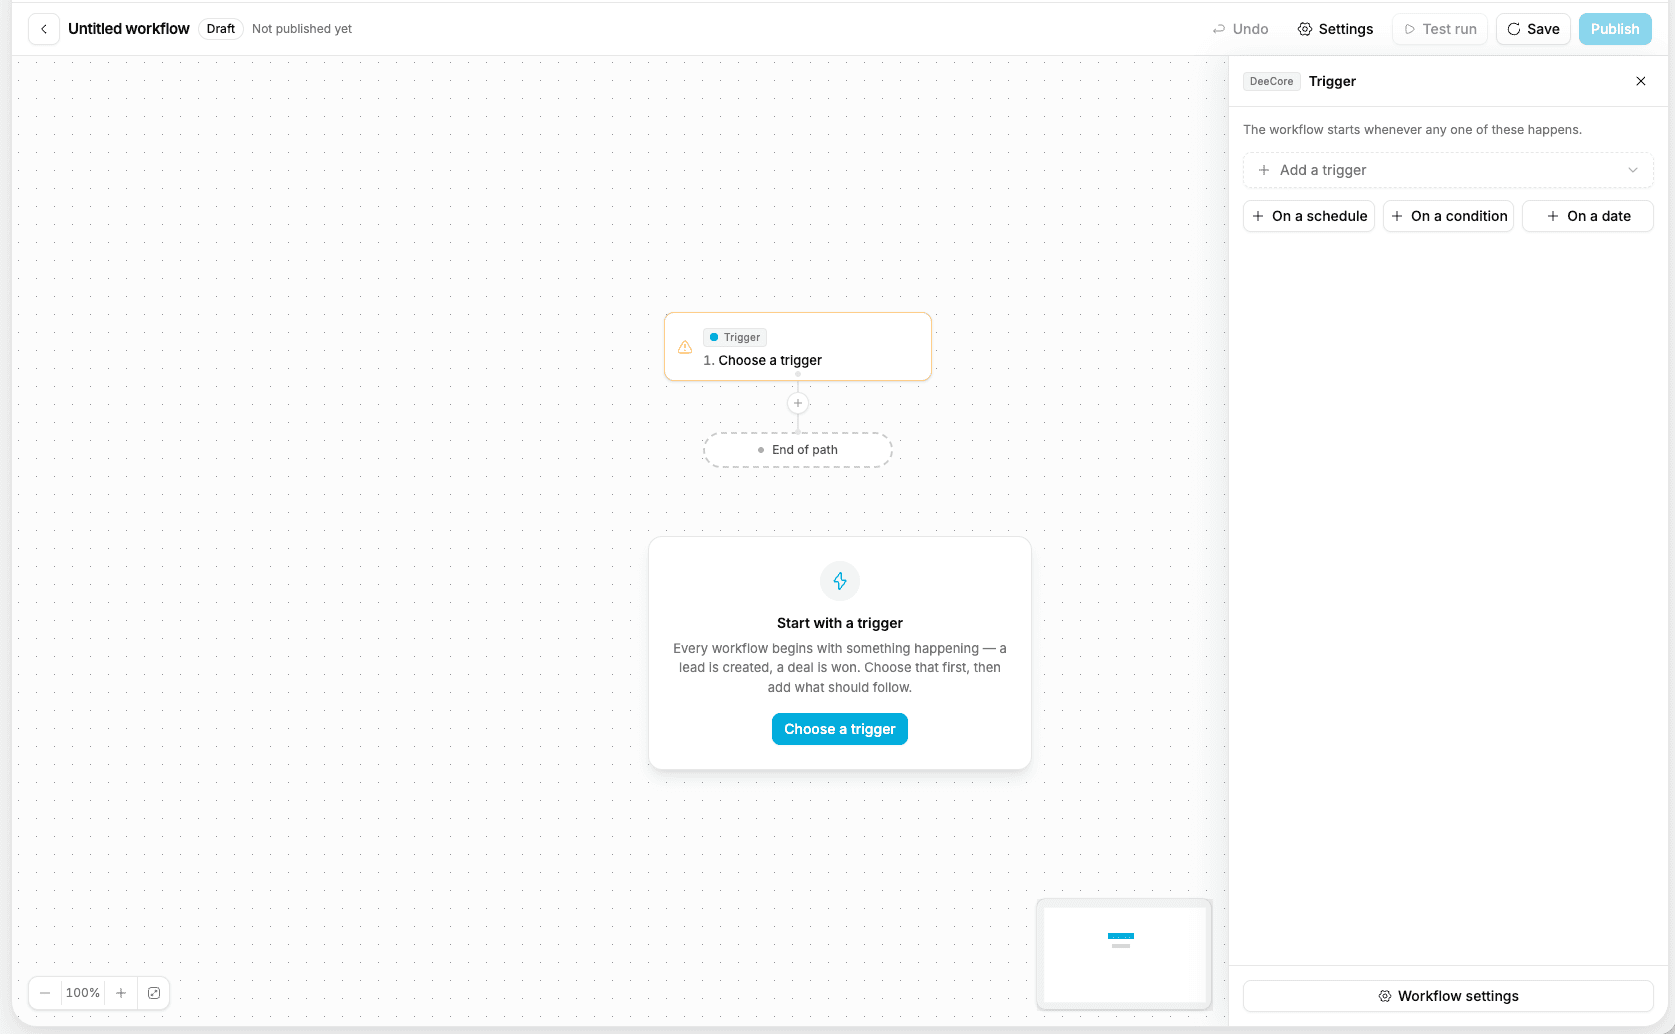1675x1034 pixels.
Task: Click the Untitled workflow title
Action: click(x=129, y=29)
